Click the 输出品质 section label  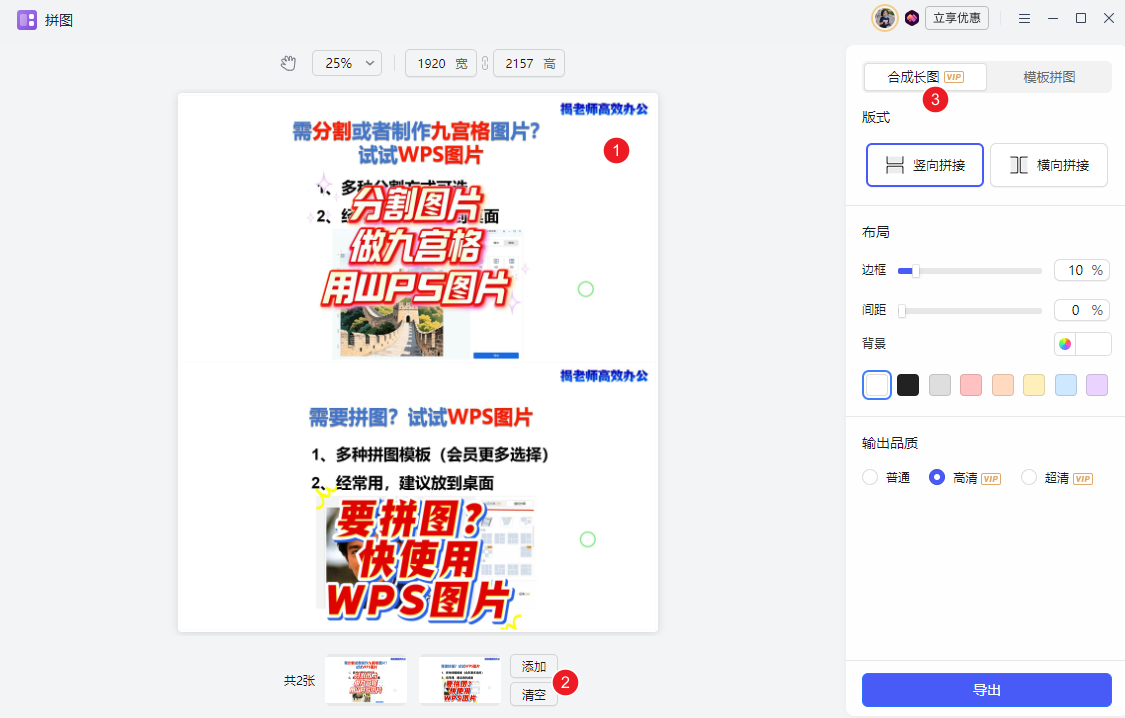[890, 443]
